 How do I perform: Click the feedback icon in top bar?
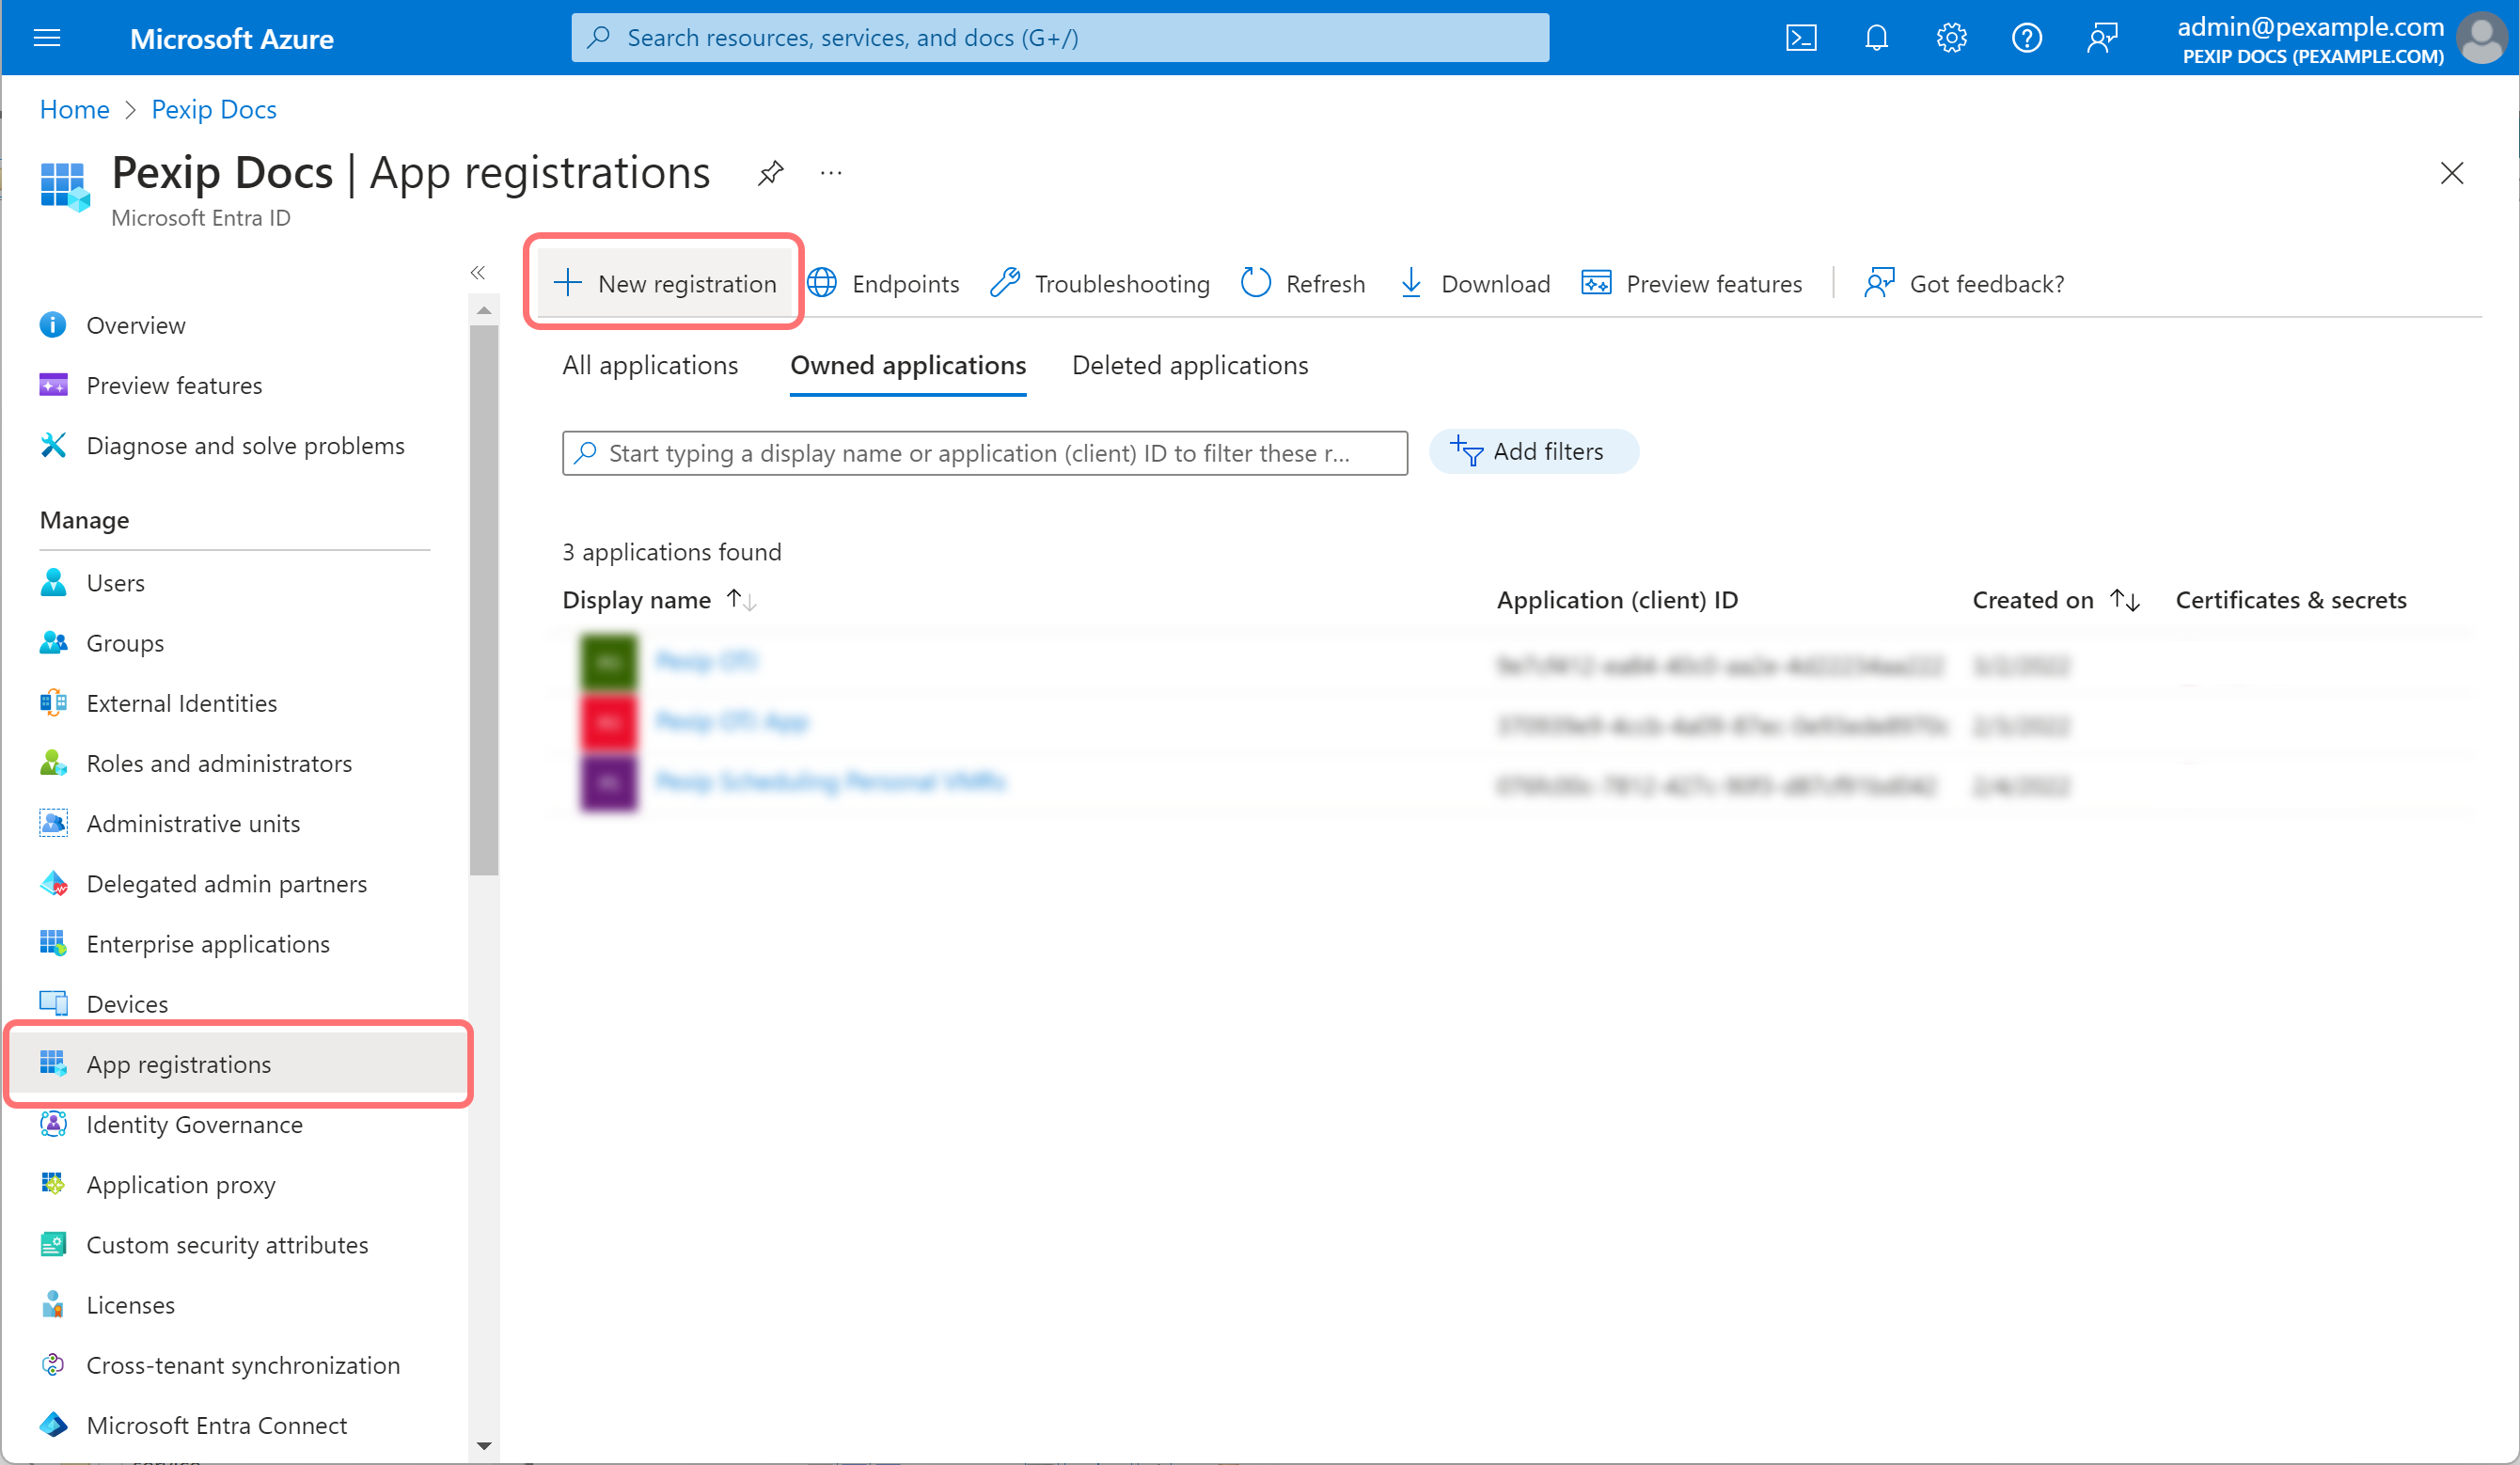(x=2102, y=38)
